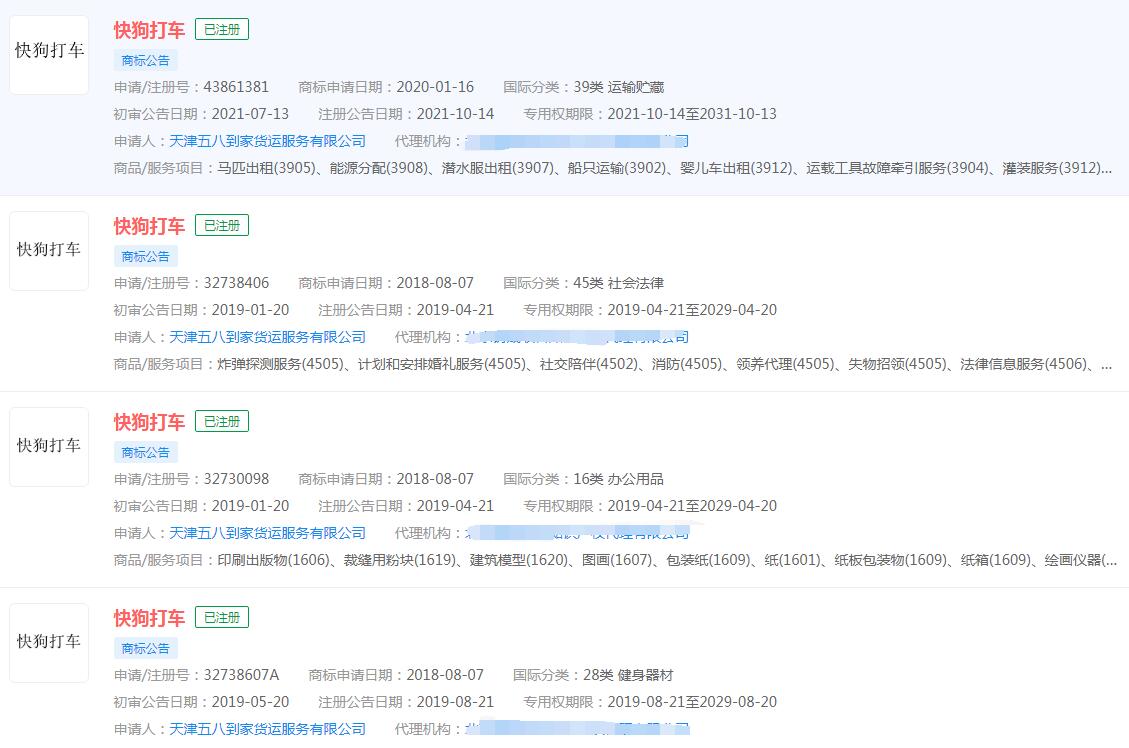Click 已注册 badge in the 43861381 entry
Viewport: 1129px width, 748px height.
click(222, 30)
